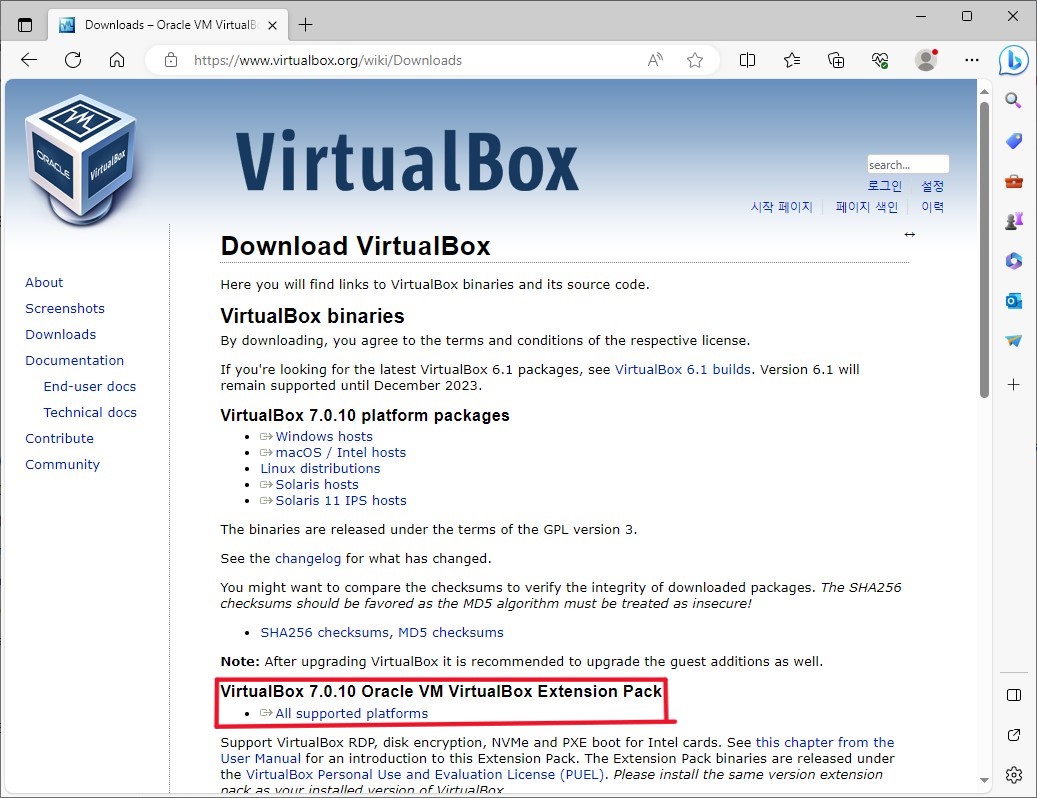
Task: Open Browser essentials heart icon
Action: (880, 60)
